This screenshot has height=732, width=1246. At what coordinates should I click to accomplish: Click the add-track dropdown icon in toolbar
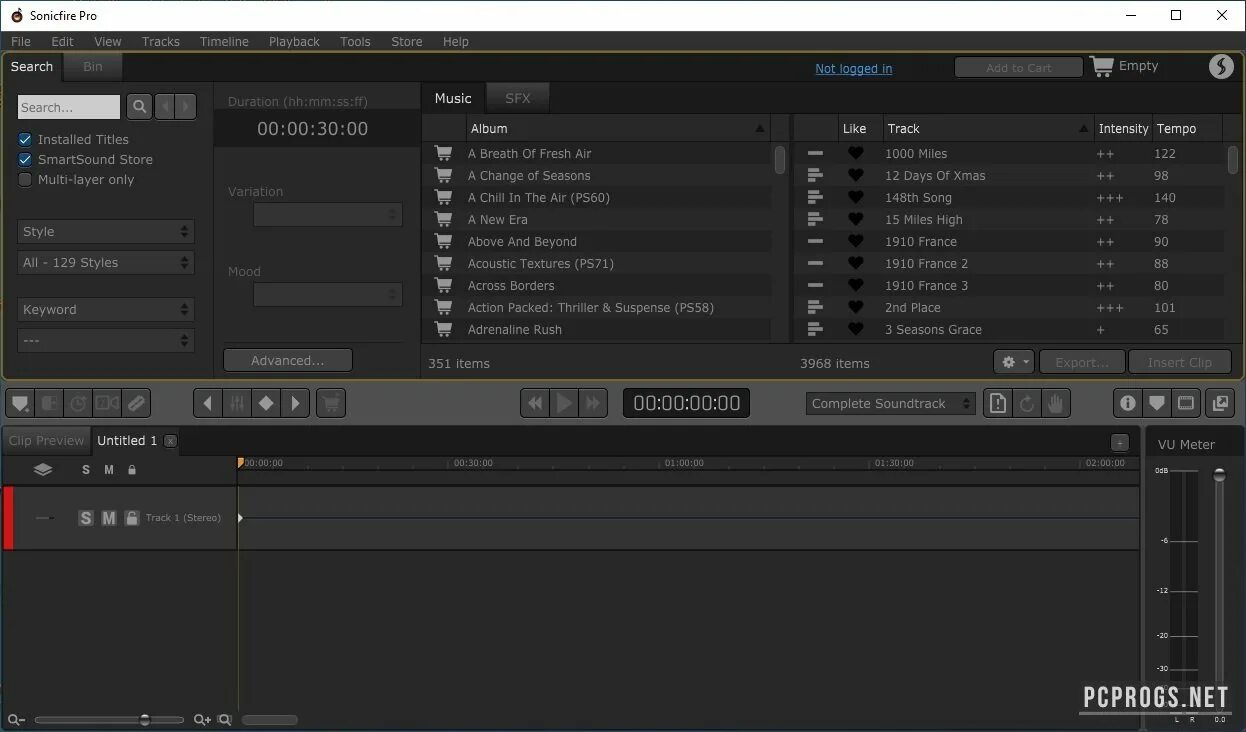coord(20,403)
